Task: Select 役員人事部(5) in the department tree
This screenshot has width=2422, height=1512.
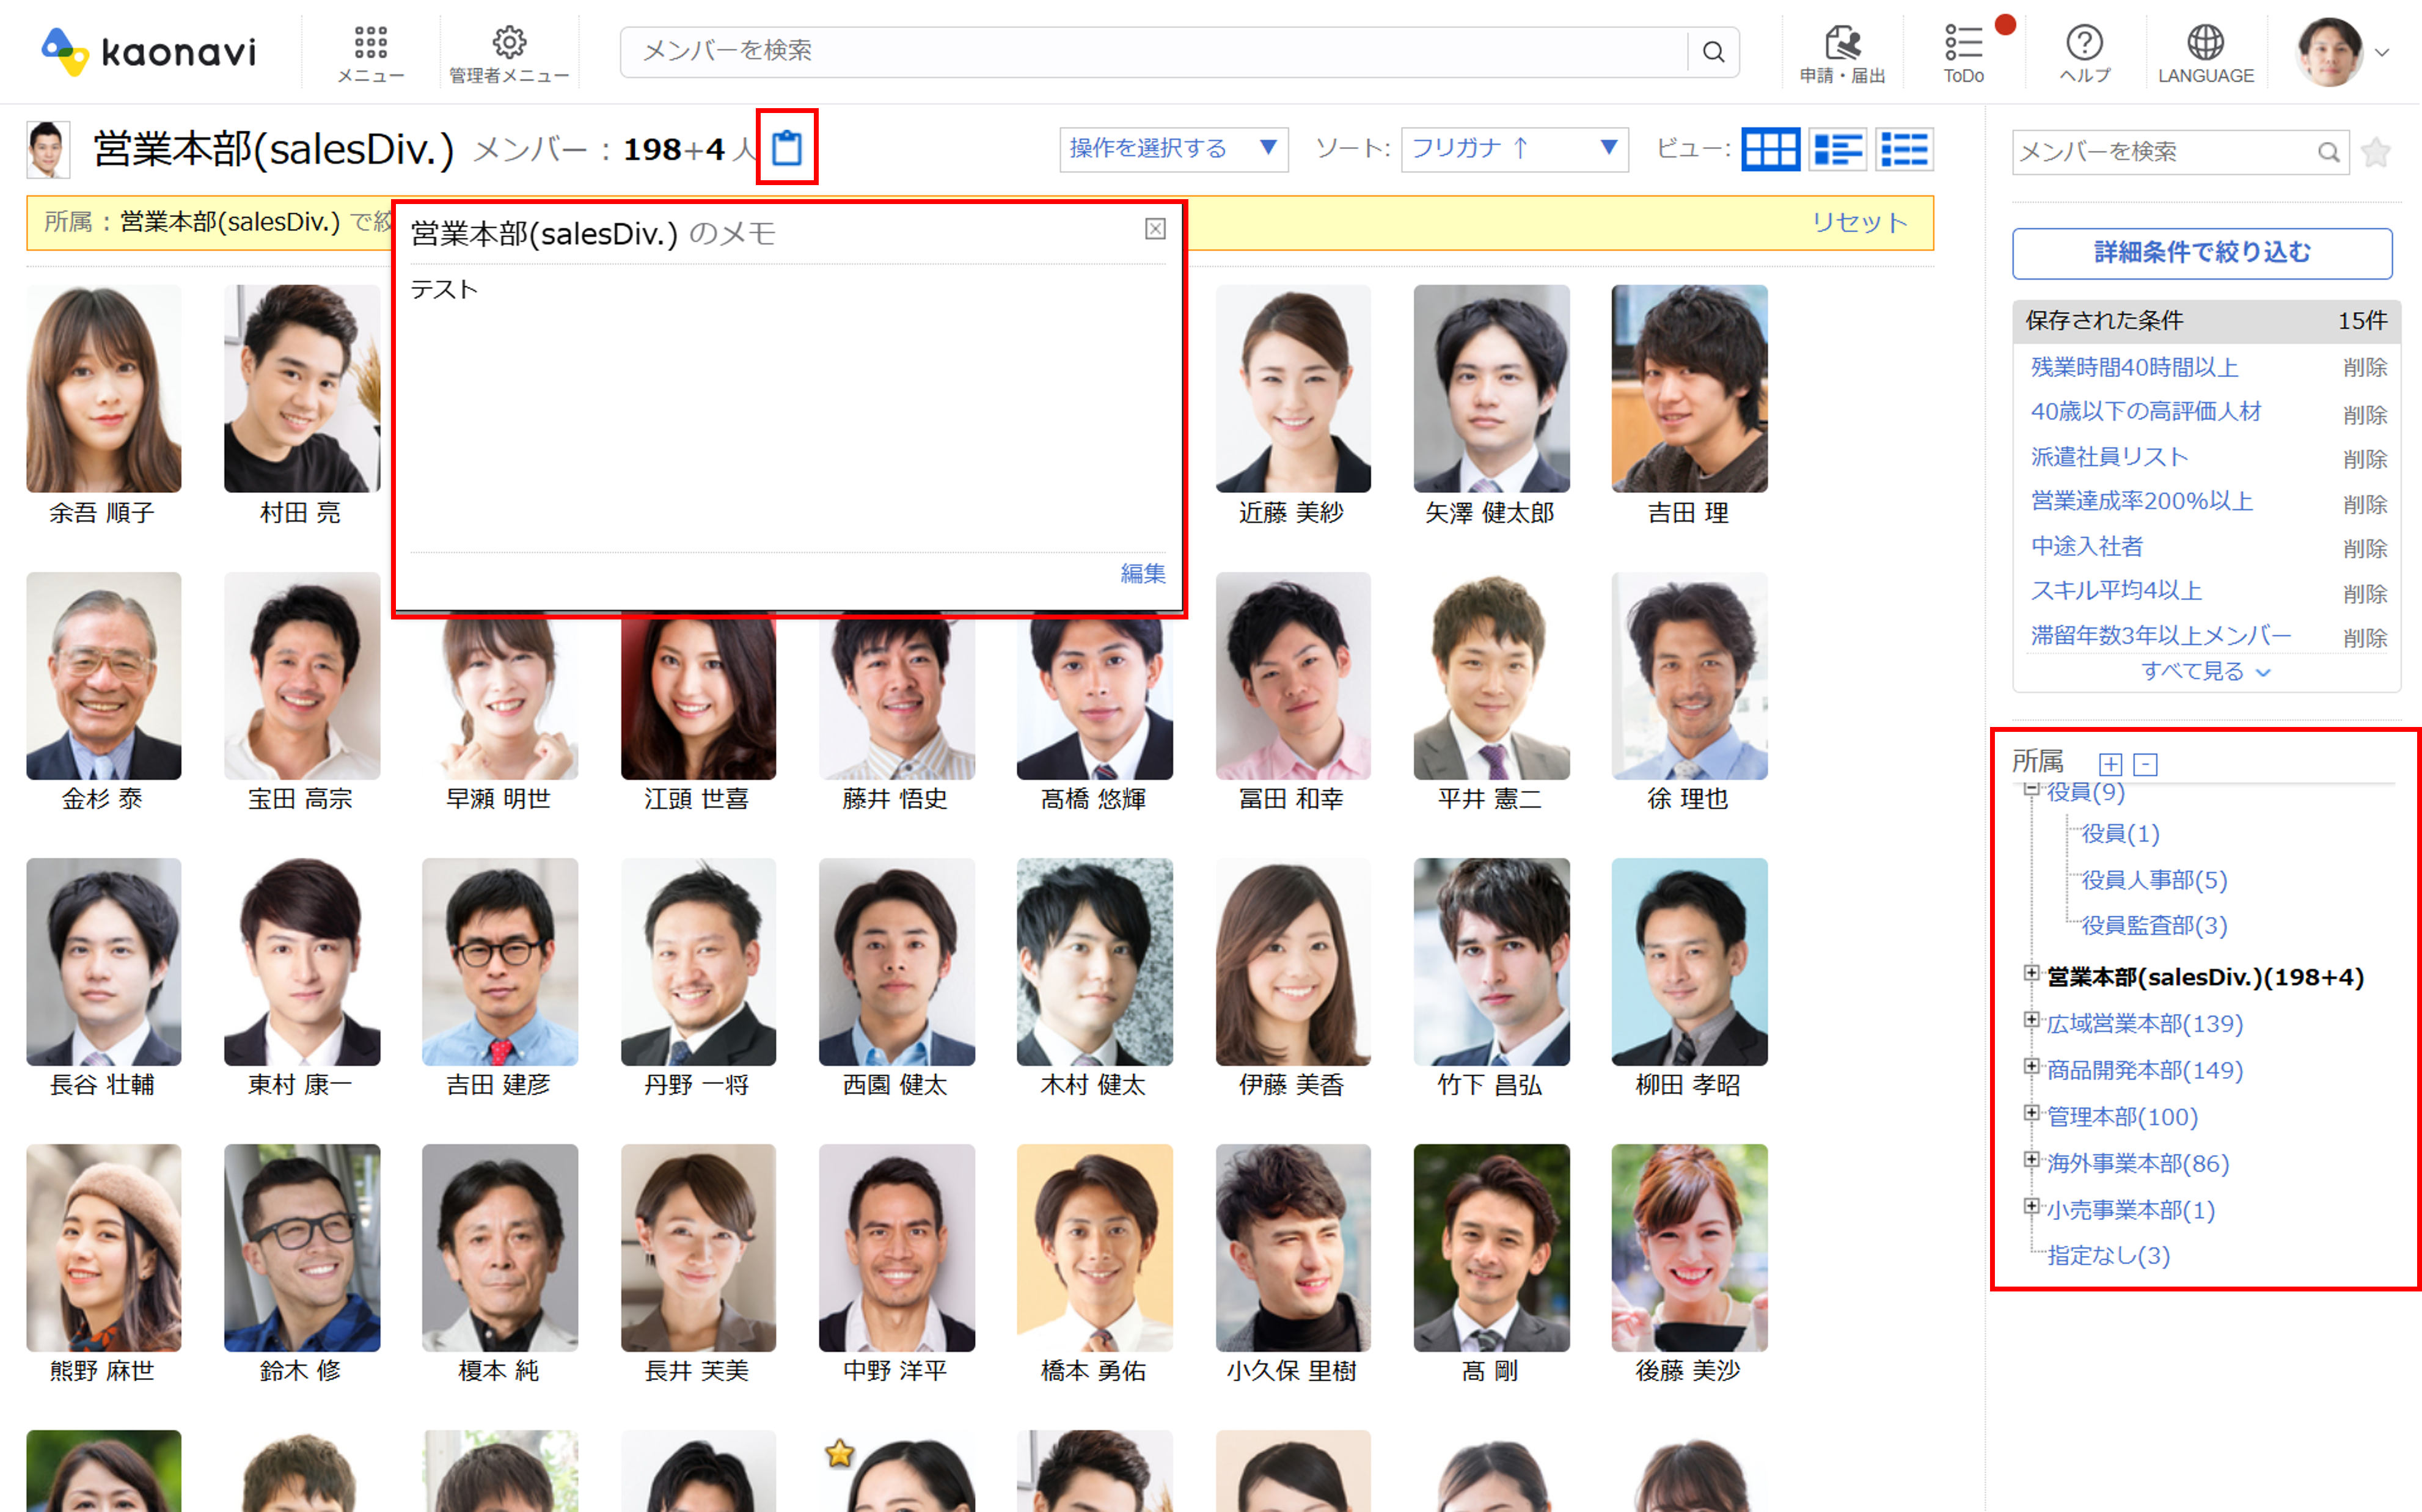Action: click(2154, 880)
